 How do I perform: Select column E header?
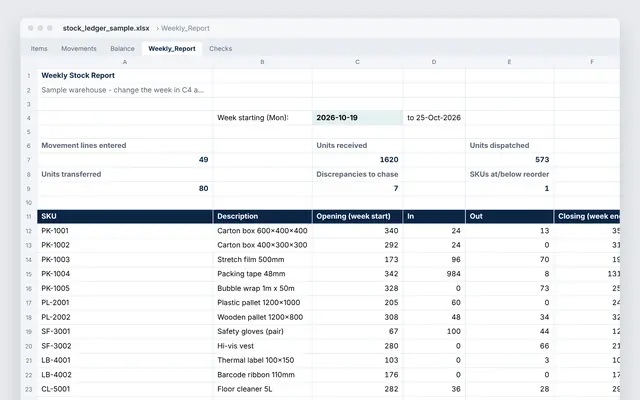[x=509, y=62]
